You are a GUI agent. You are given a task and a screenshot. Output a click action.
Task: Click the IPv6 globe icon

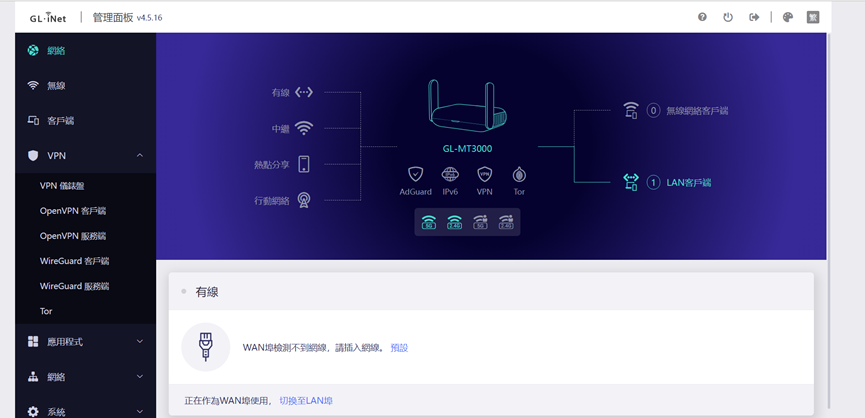click(450, 175)
